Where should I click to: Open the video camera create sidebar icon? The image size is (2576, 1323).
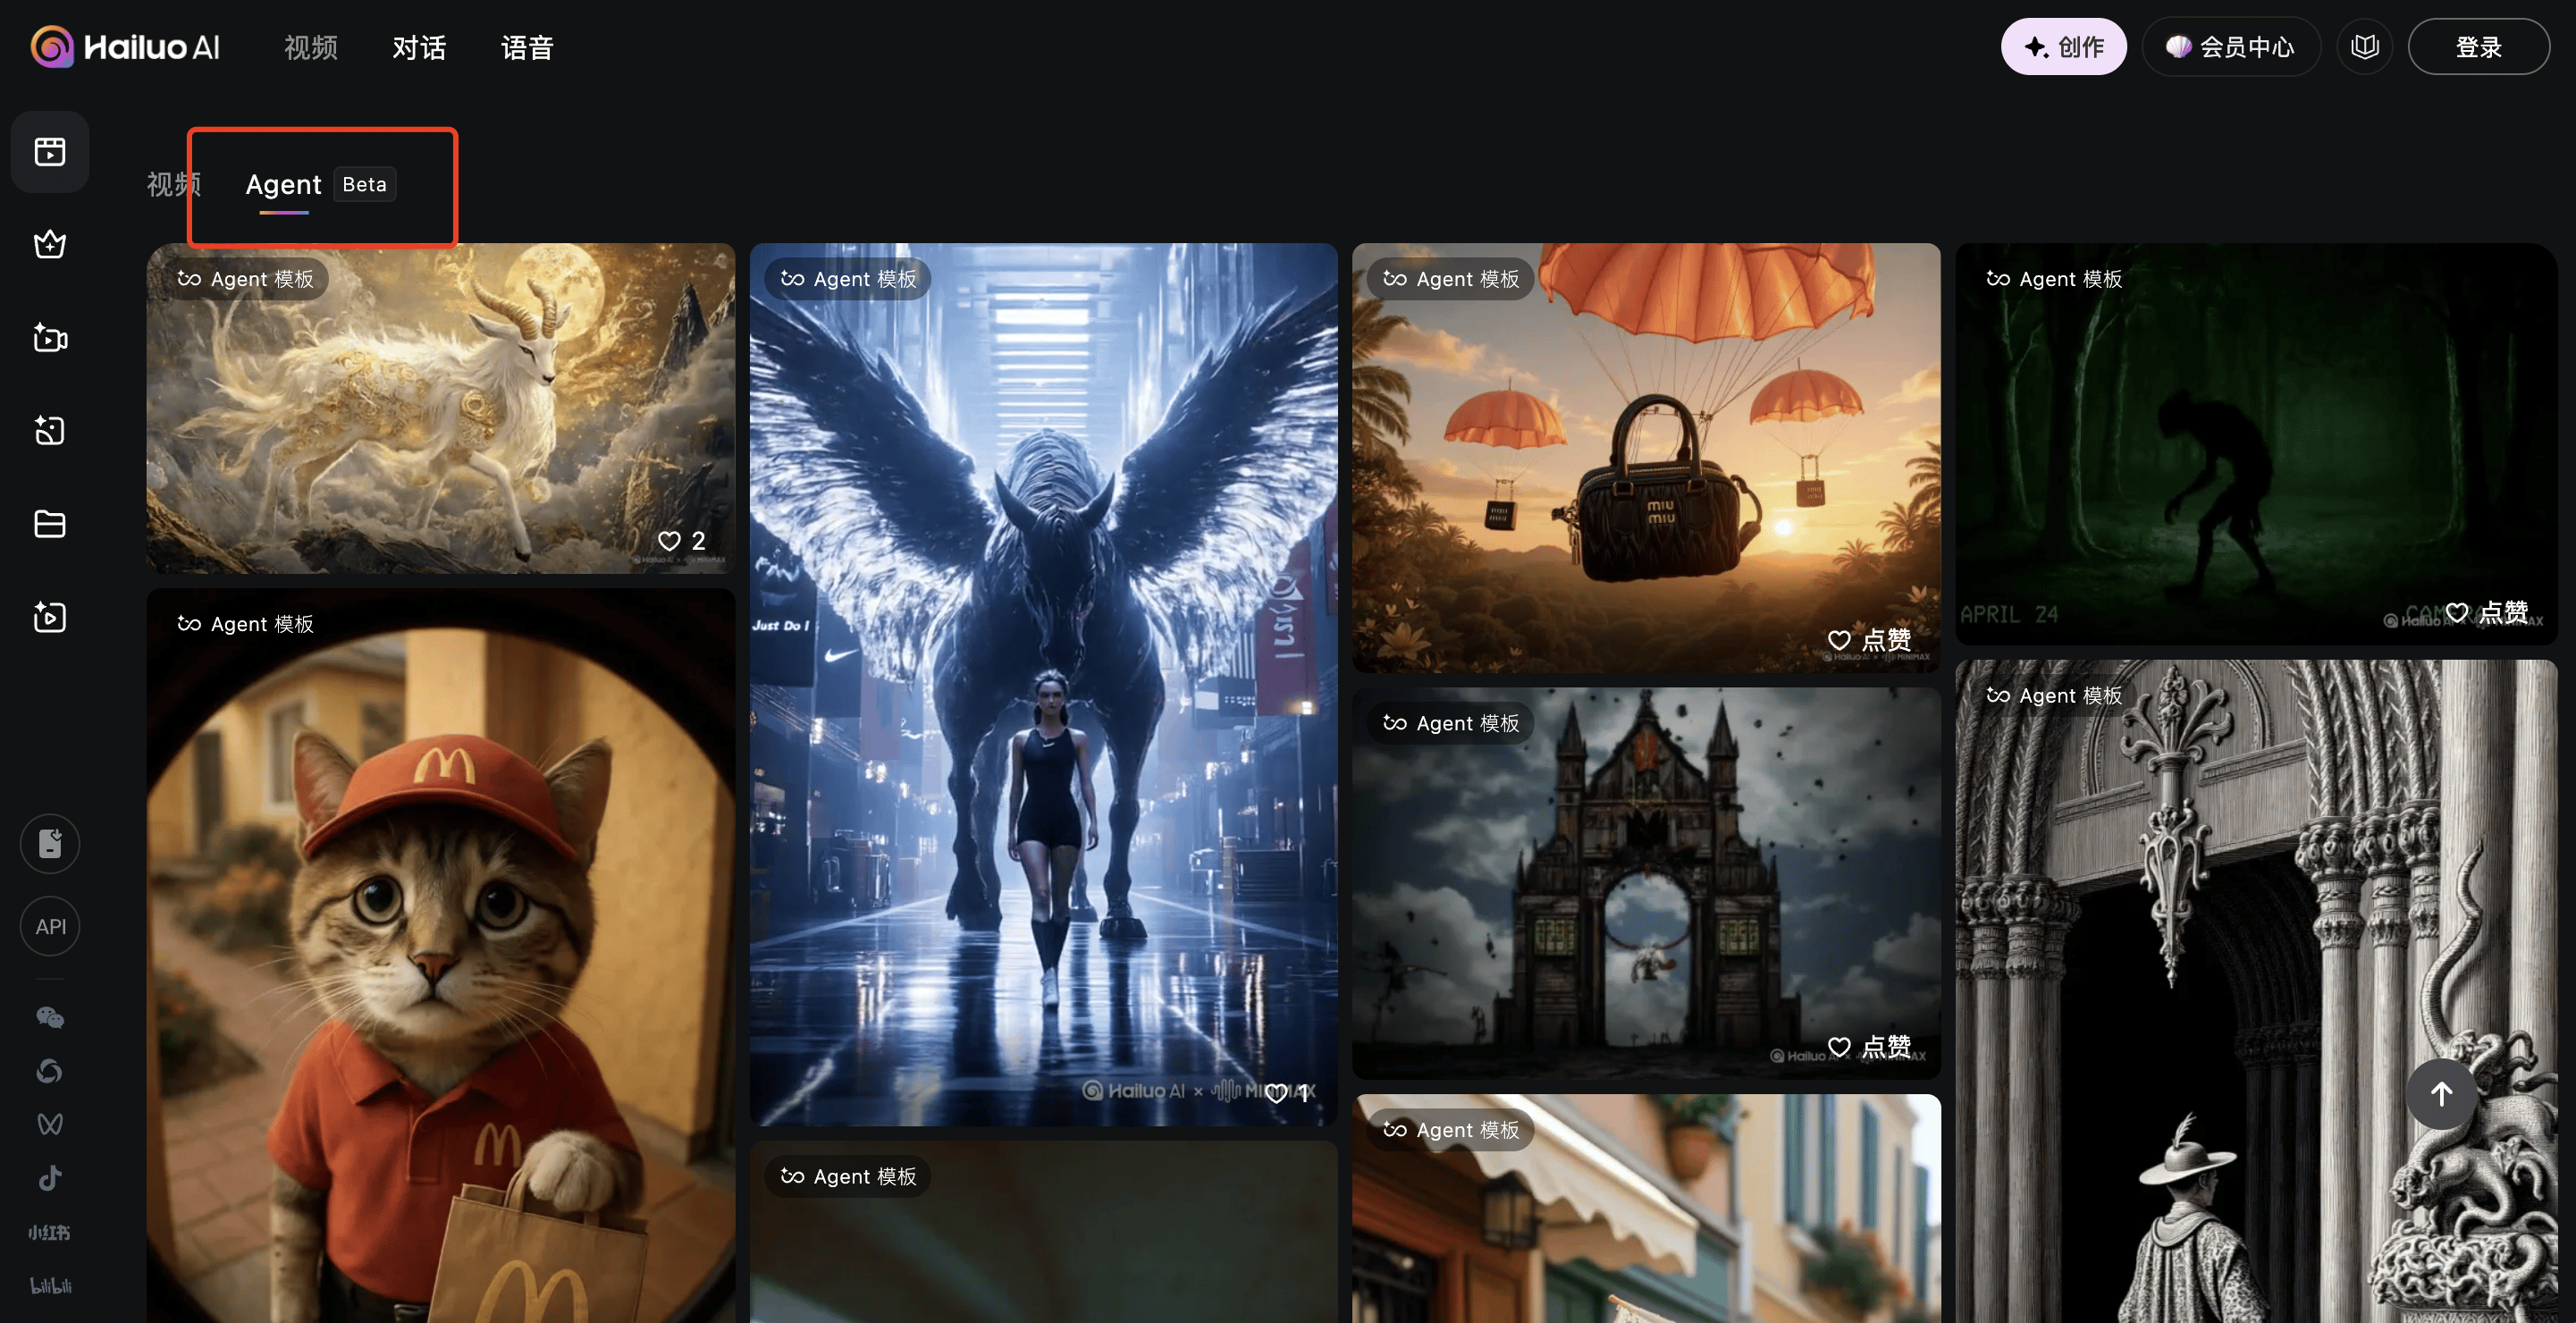50,337
